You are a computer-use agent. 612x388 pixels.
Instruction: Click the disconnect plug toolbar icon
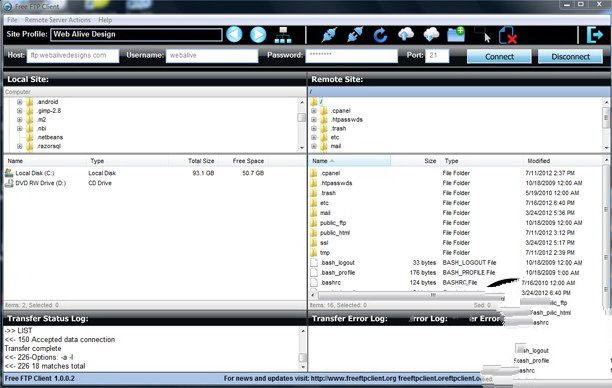355,35
